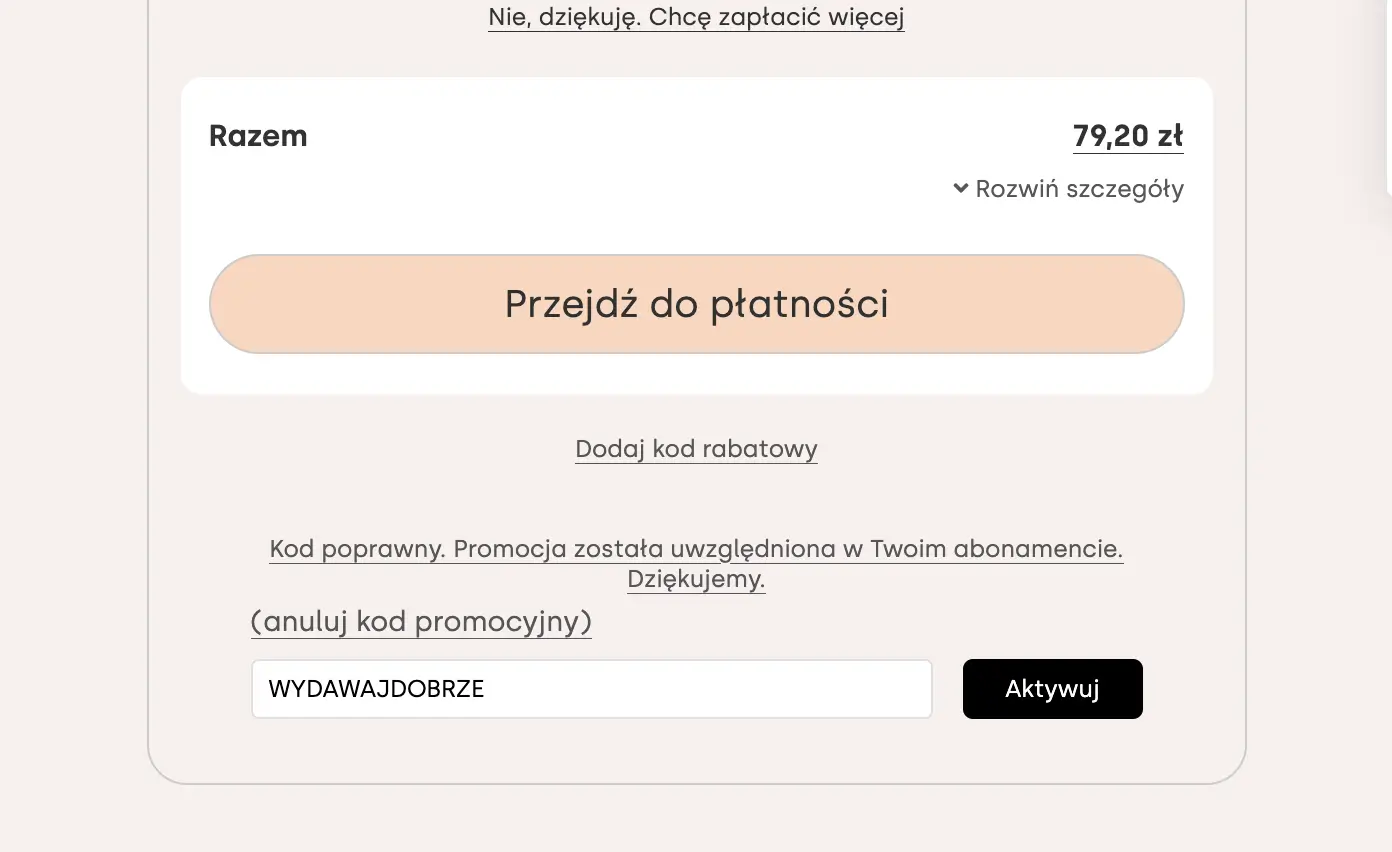Click the bold "Razem" label
Viewport: 1392px width, 852px height.
pyautogui.click(x=258, y=136)
